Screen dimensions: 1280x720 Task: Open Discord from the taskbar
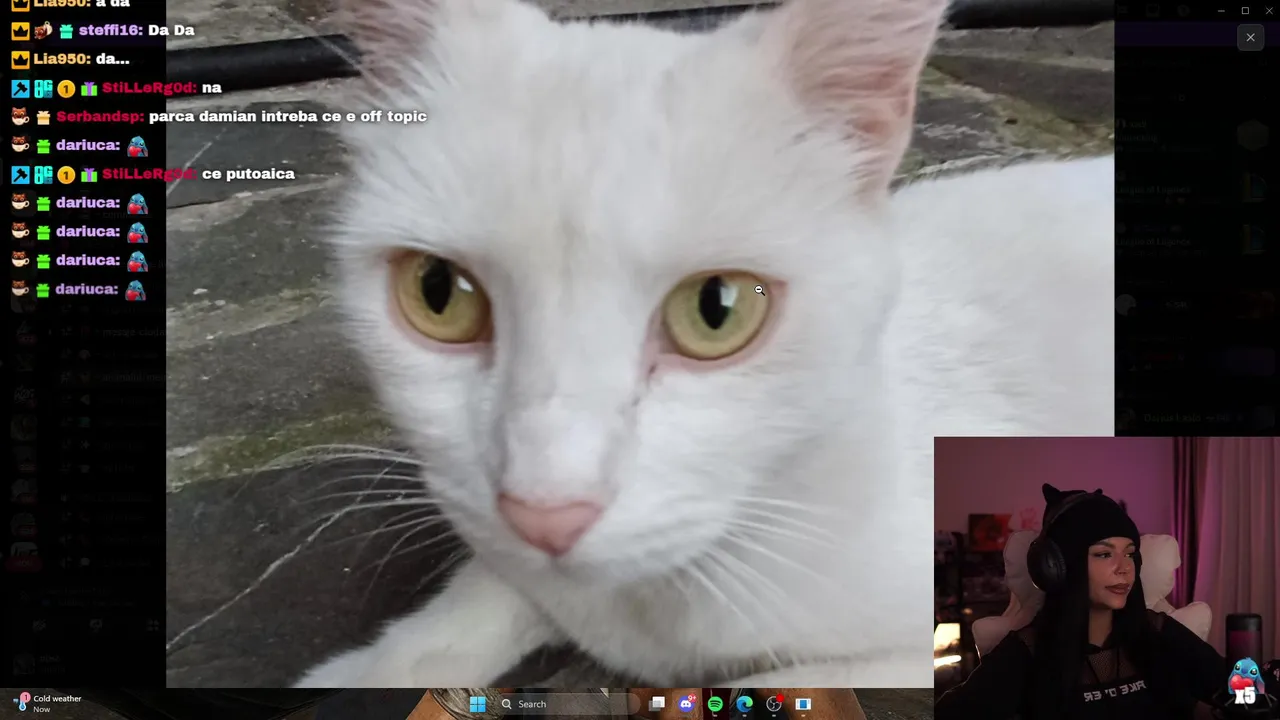point(686,704)
